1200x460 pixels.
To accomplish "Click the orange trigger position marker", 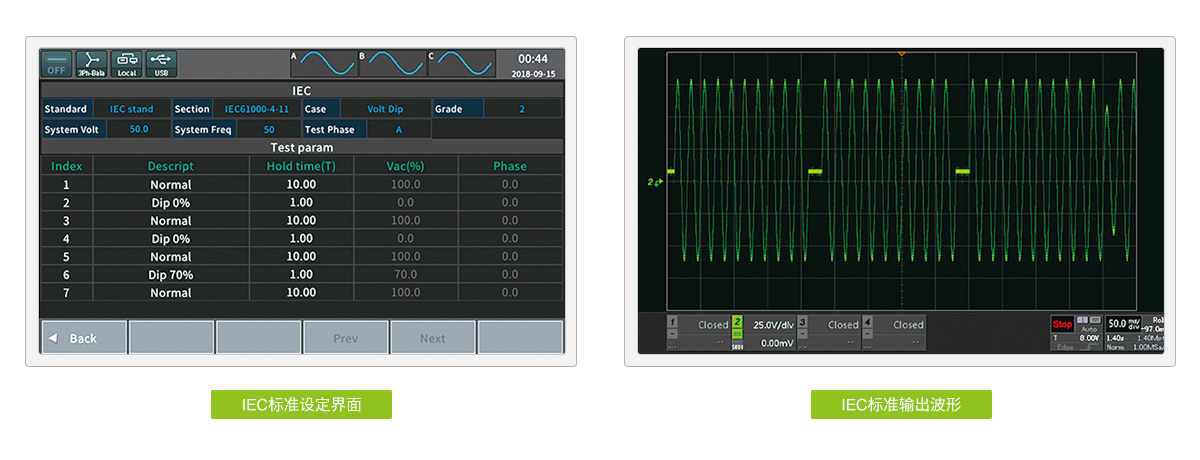I will pyautogui.click(x=901, y=53).
